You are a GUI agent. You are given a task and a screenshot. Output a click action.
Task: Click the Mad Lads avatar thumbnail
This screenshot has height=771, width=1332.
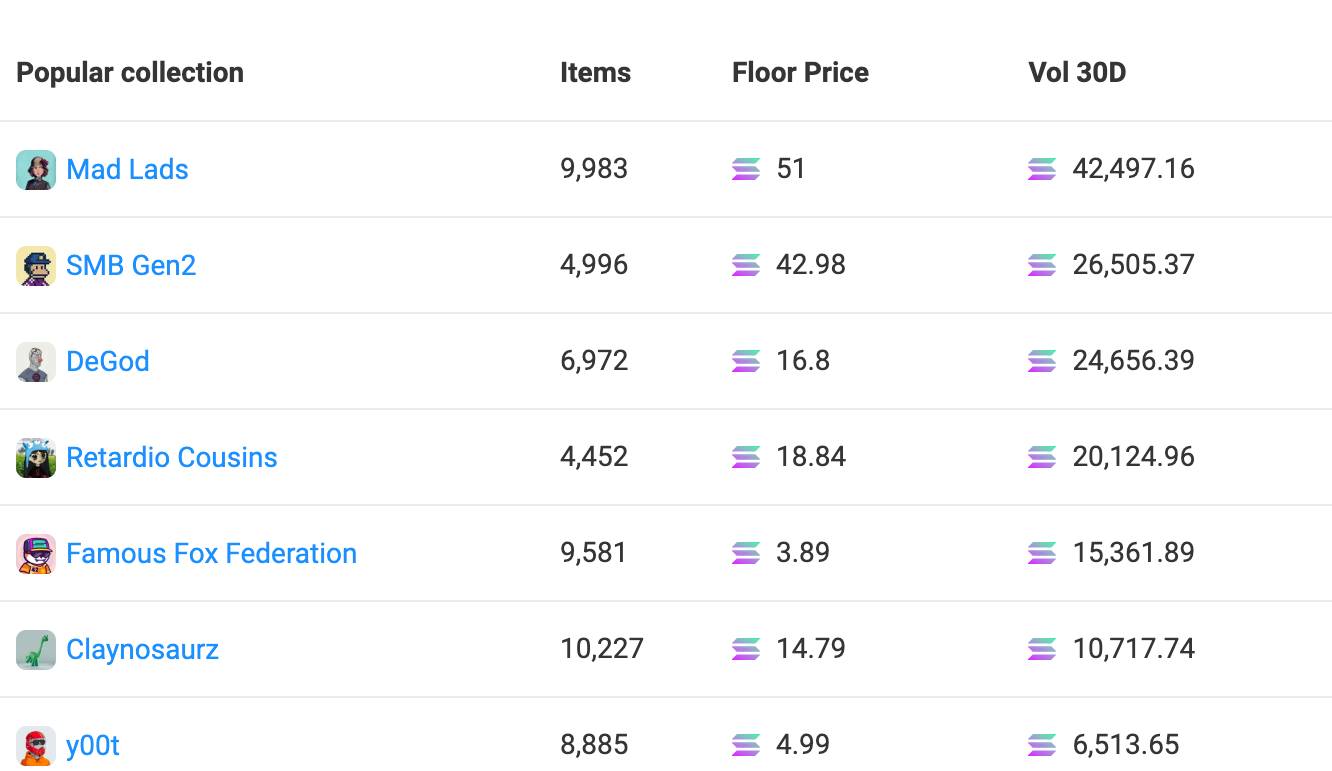pos(36,170)
